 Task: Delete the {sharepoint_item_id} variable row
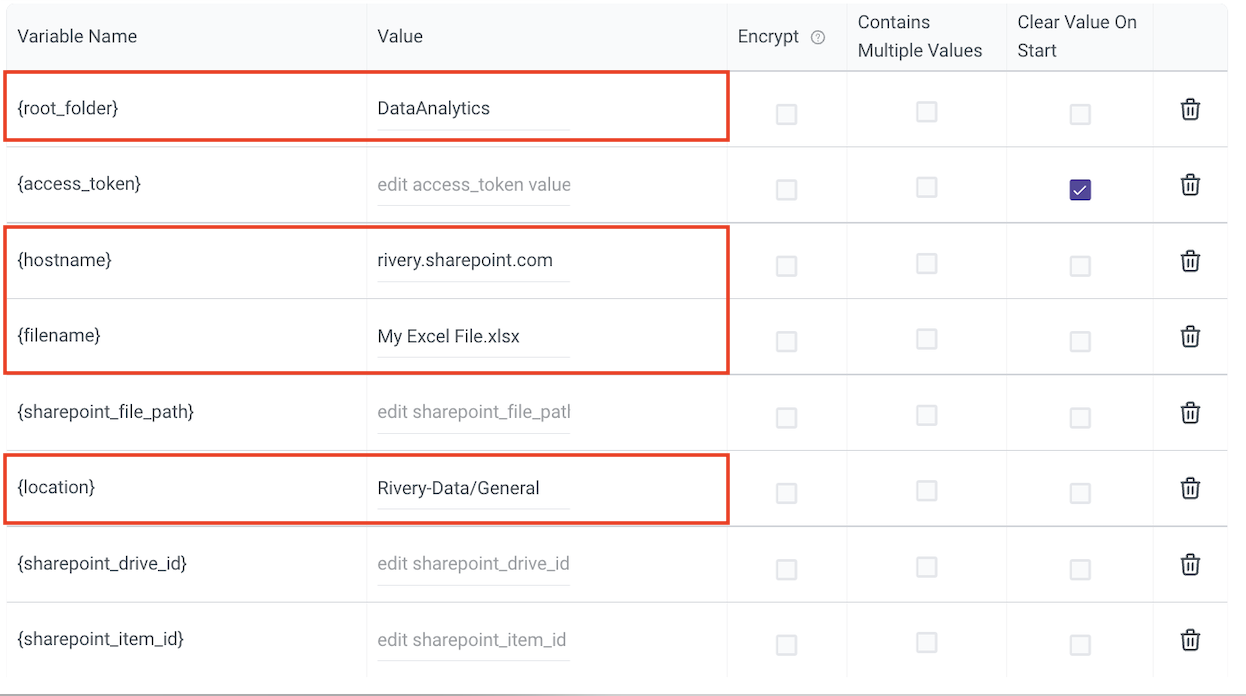[1190, 640]
